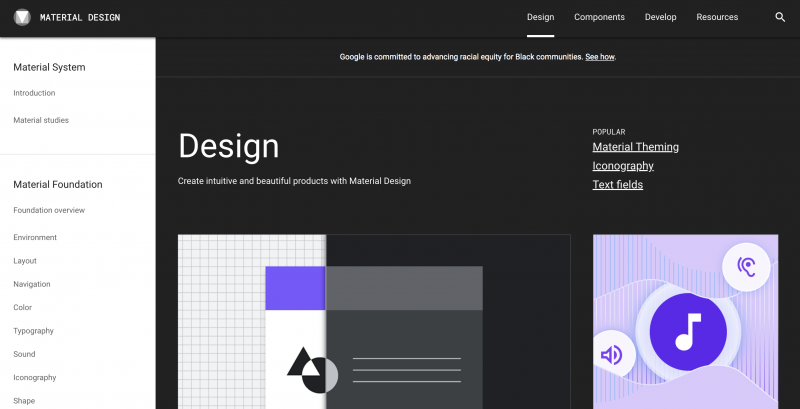Screen dimensions: 800x409
Task: Open Color in the sidebar
Action: coord(22,308)
